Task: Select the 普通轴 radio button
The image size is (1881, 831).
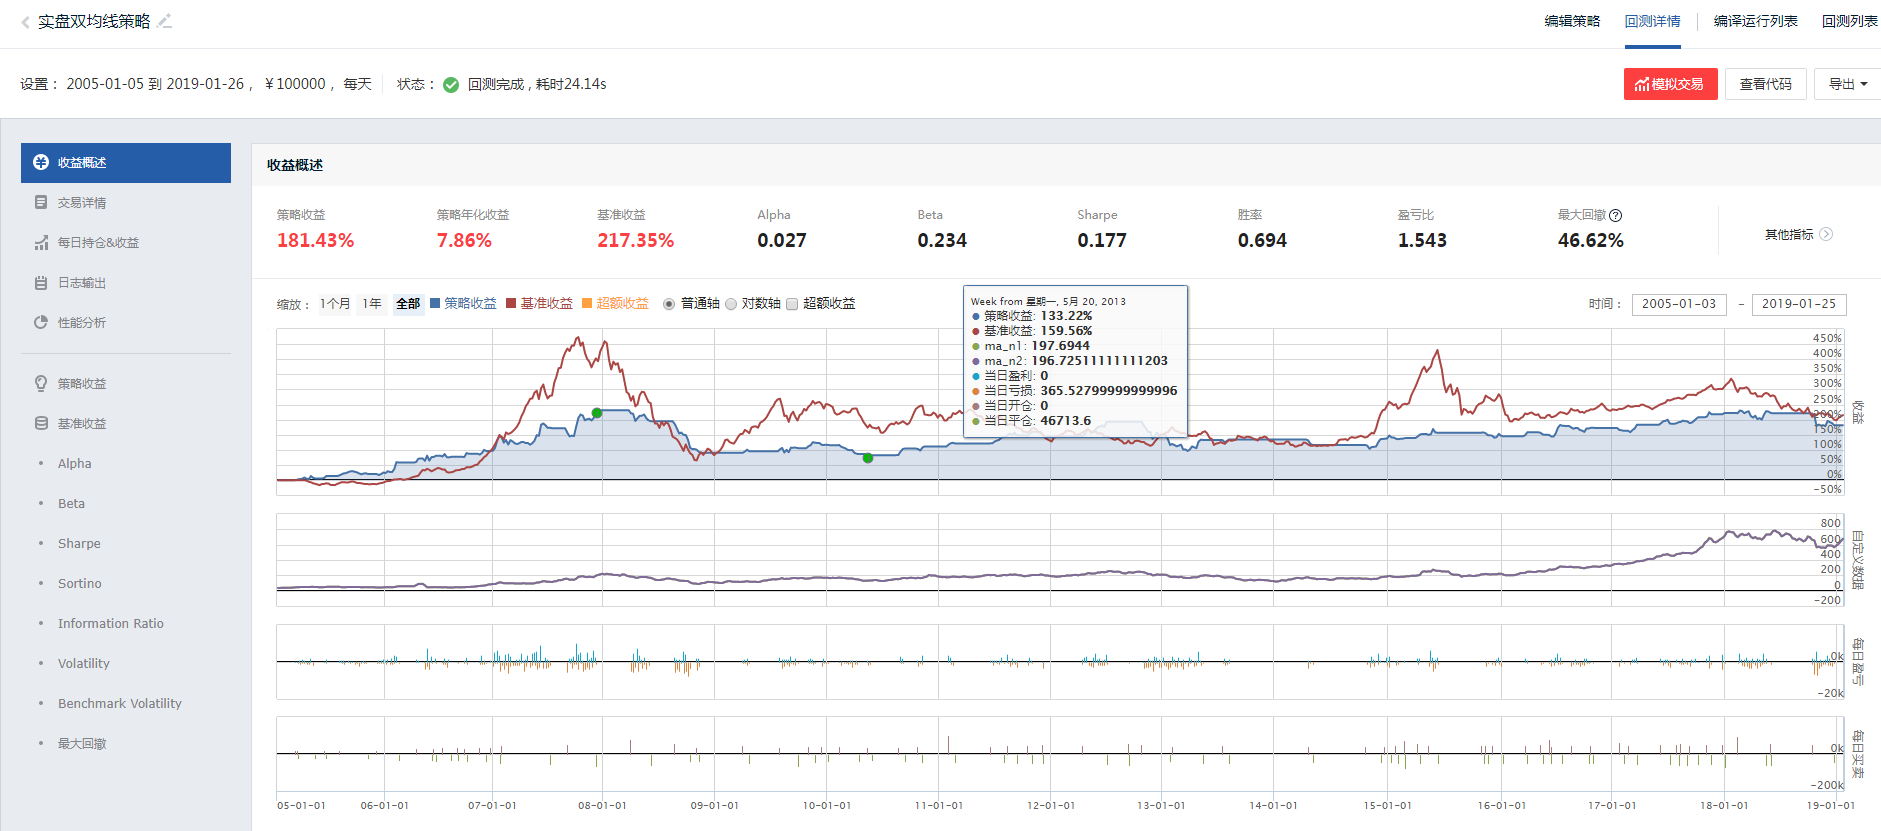Action: point(669,304)
